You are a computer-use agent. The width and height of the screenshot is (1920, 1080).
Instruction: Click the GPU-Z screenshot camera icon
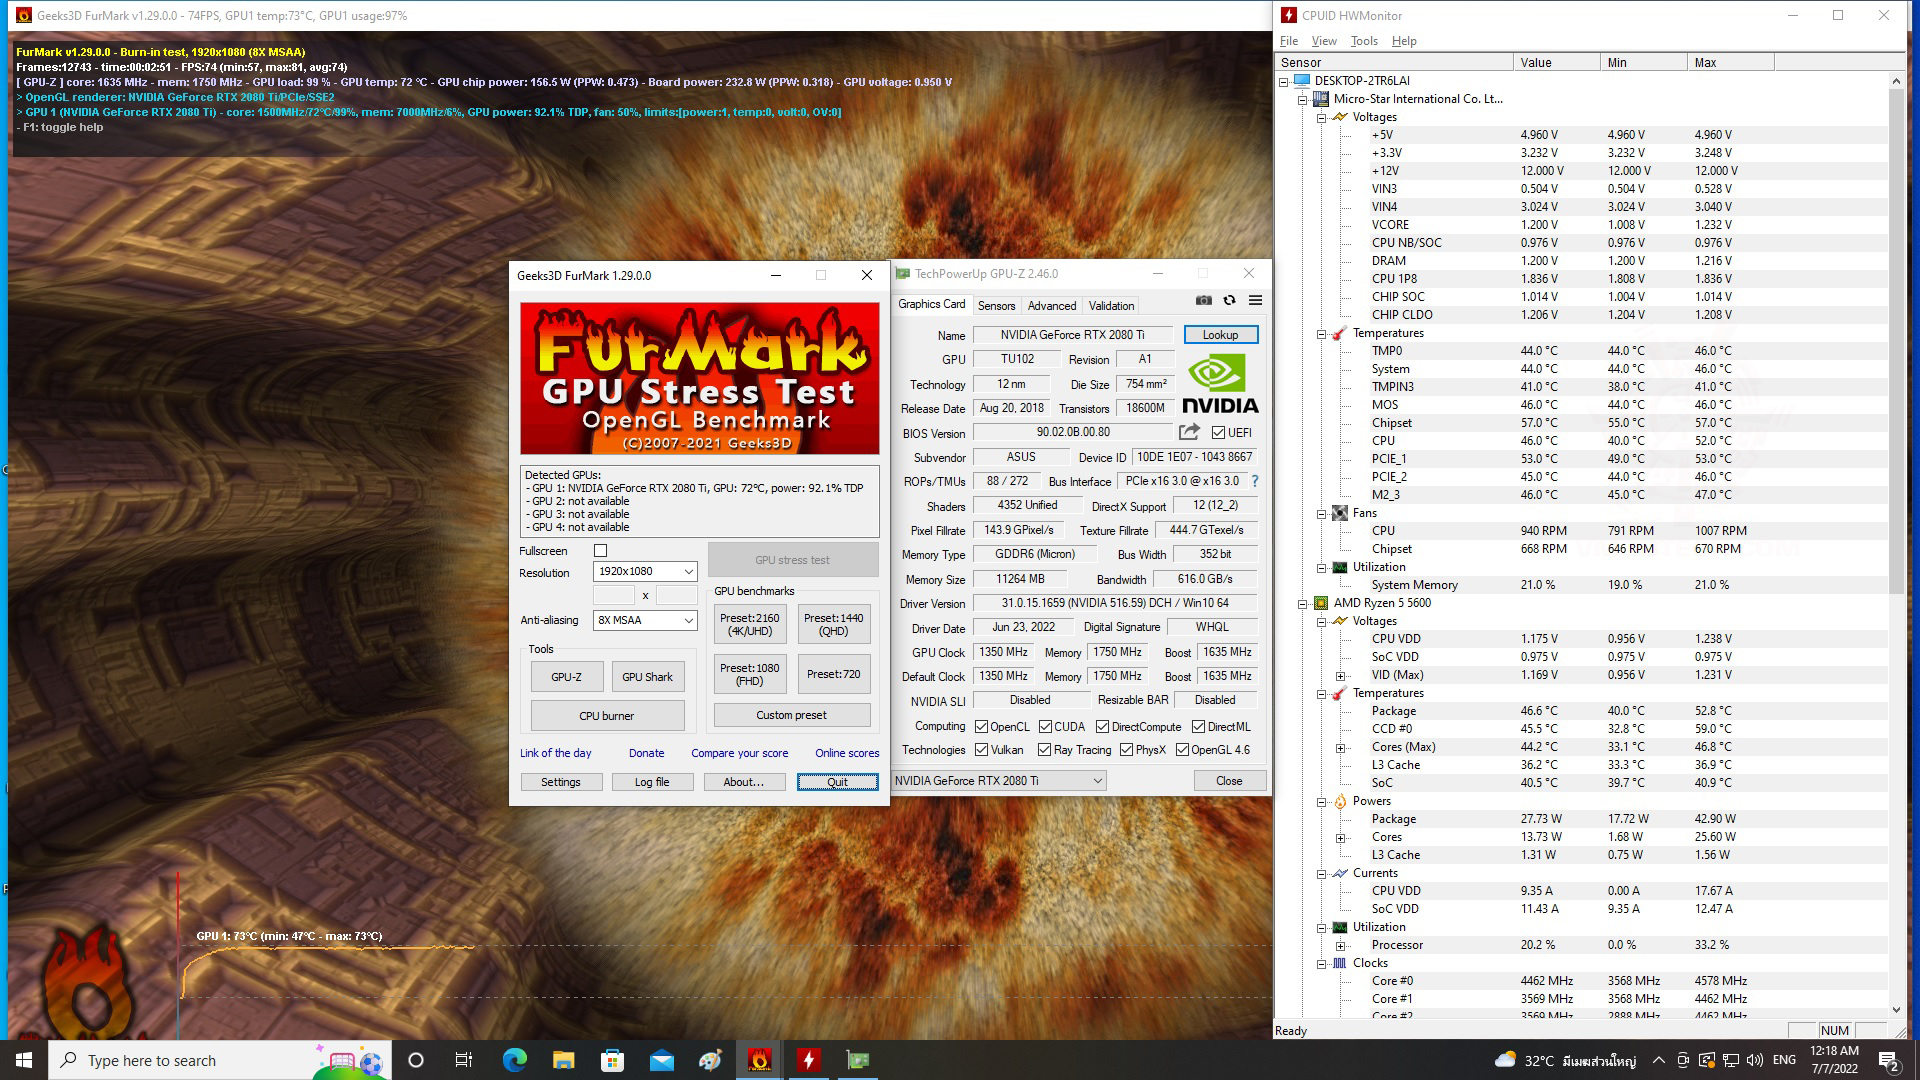point(1203,300)
